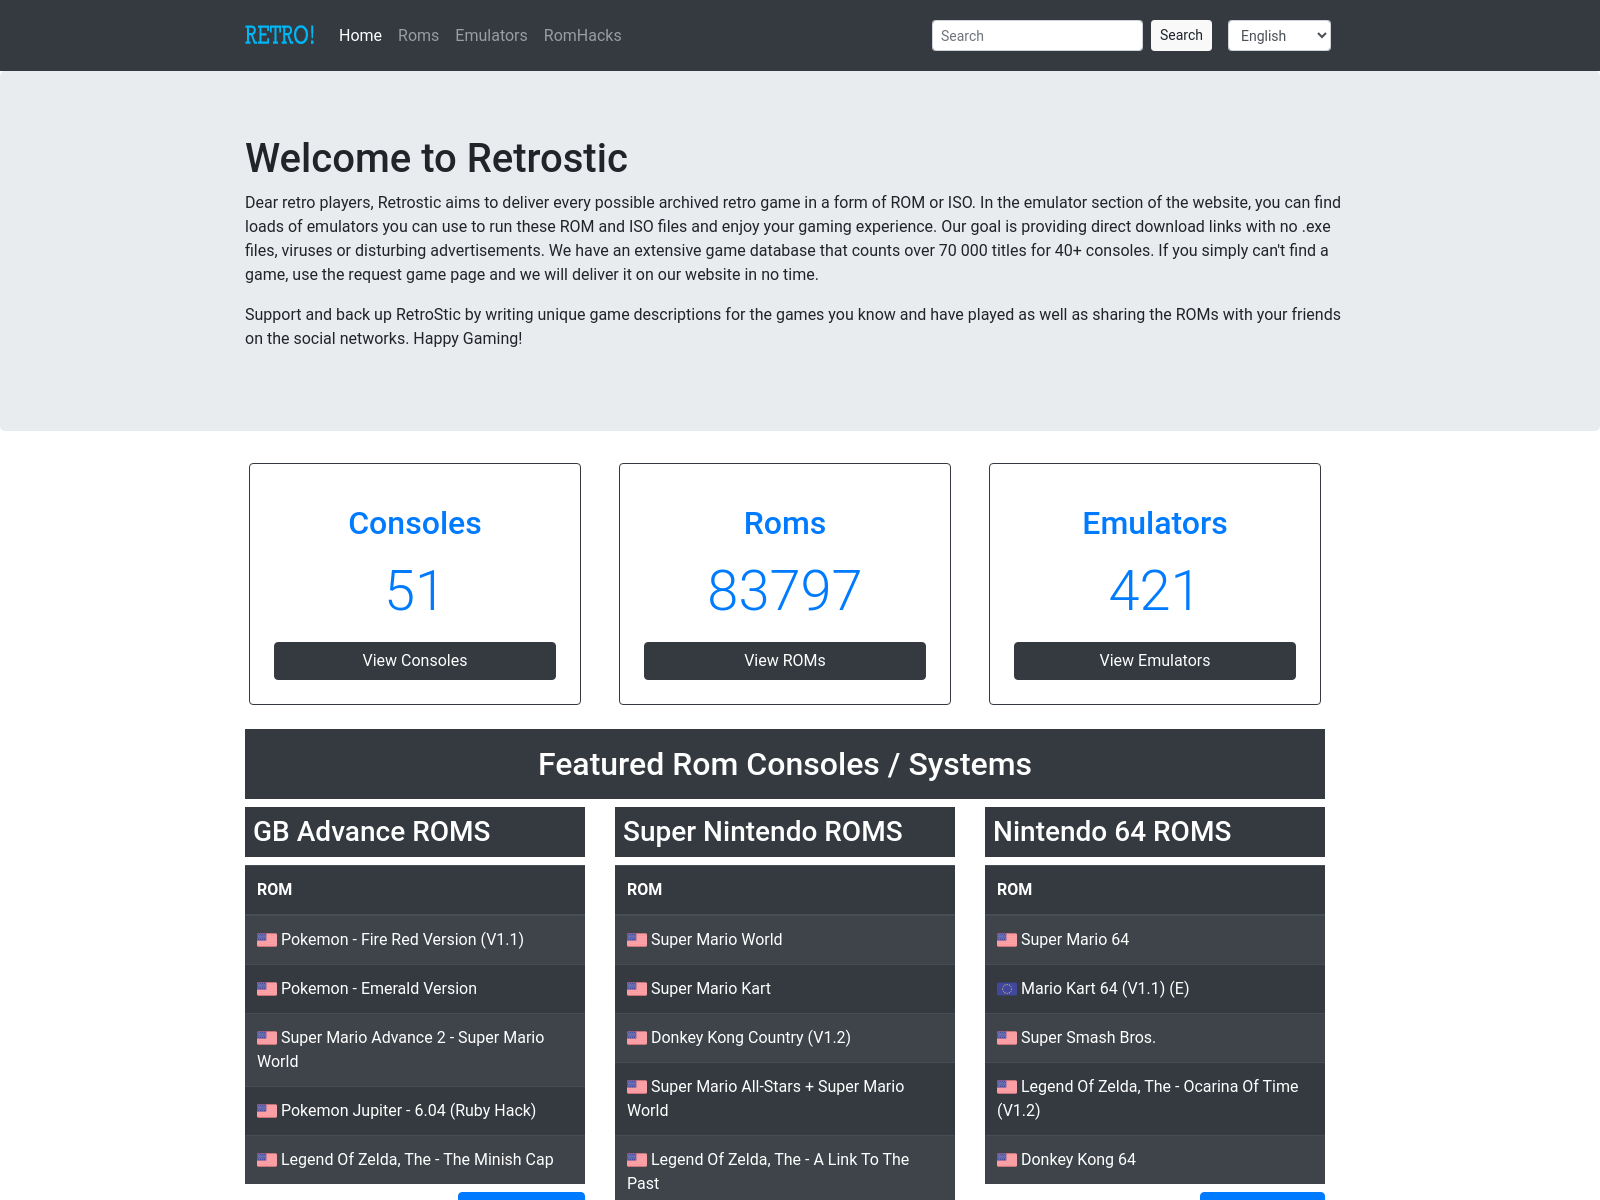The image size is (1600, 1200).
Task: Click flag icon beside The Minish Cap
Action: click(267, 1160)
